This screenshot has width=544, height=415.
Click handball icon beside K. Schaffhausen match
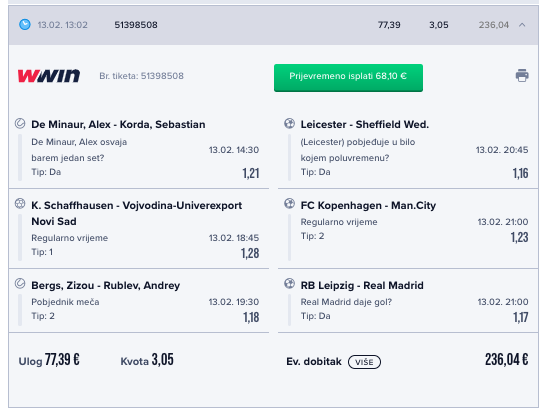pos(20,203)
